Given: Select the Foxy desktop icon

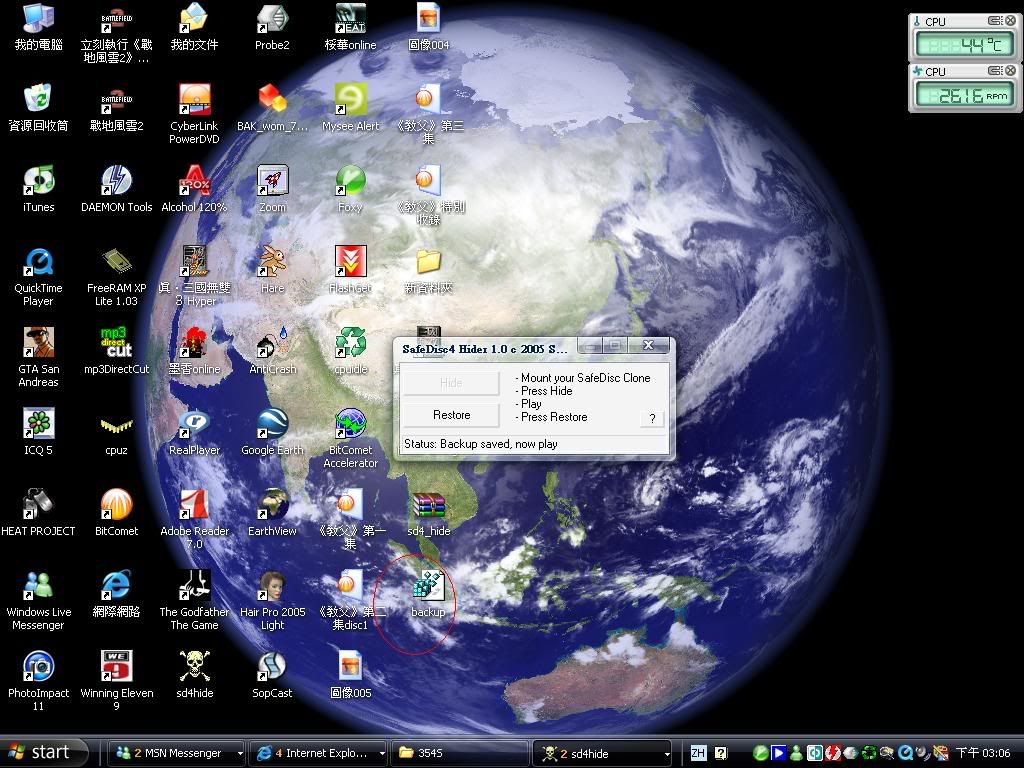Looking at the screenshot, I should point(351,181).
